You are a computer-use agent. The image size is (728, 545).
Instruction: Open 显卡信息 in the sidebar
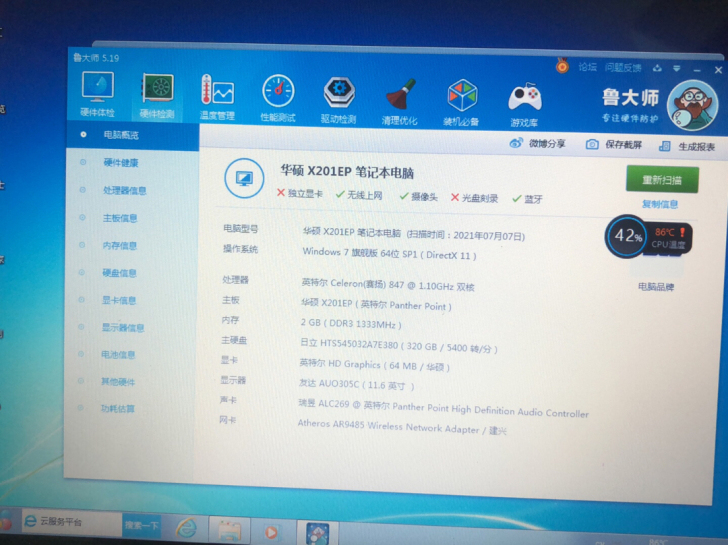pyautogui.click(x=120, y=299)
